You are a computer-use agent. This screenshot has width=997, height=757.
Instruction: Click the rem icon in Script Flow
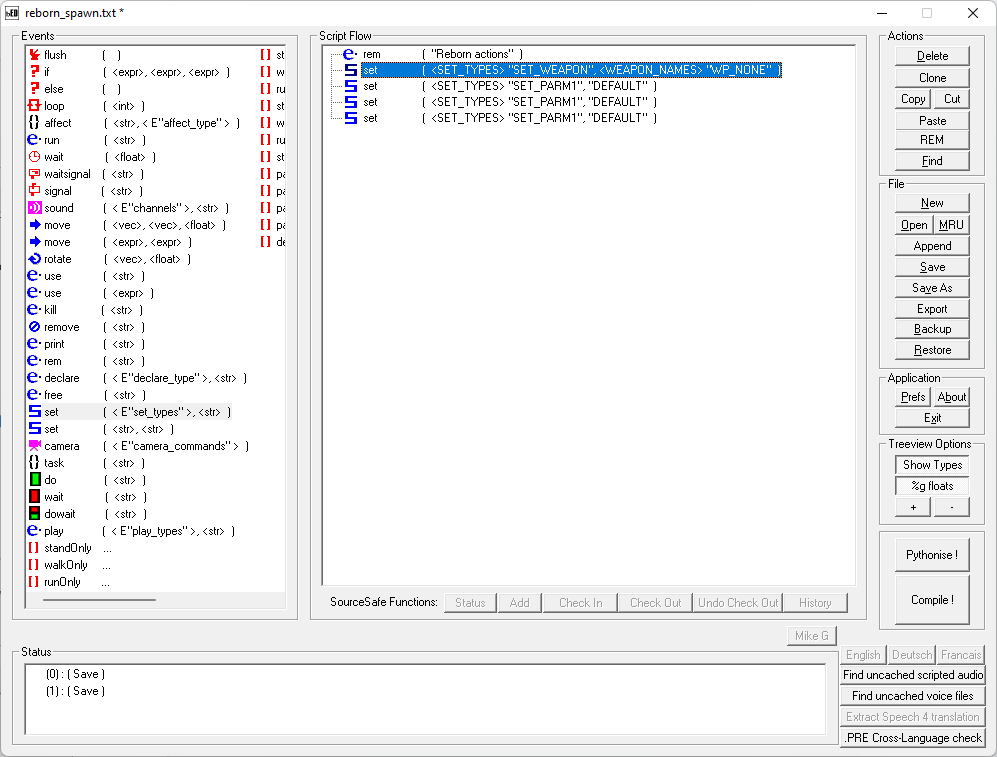(349, 54)
